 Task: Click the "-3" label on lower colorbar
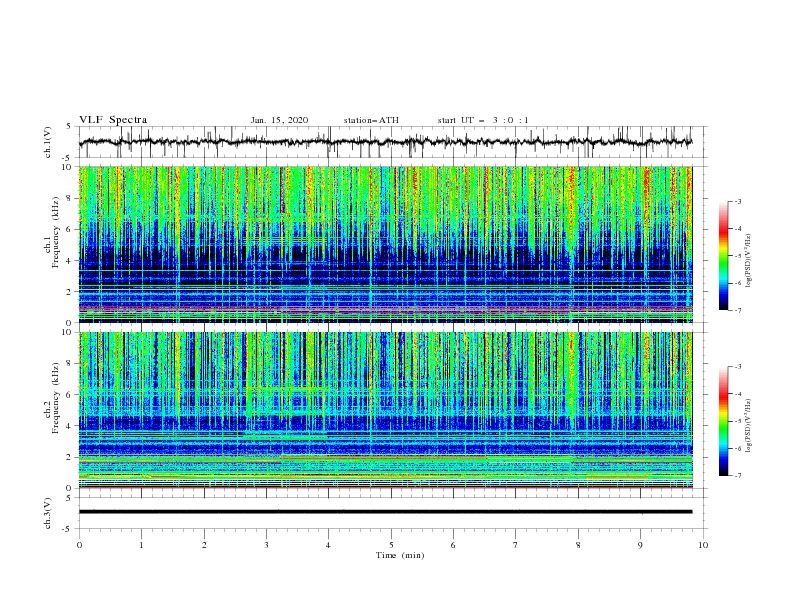point(737,367)
